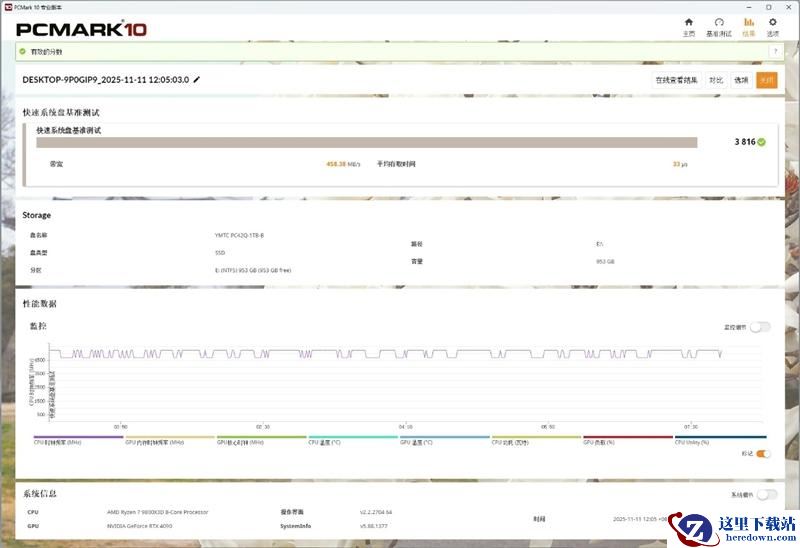Click the quick system drive benchmark score bar

pyautogui.click(x=366, y=142)
